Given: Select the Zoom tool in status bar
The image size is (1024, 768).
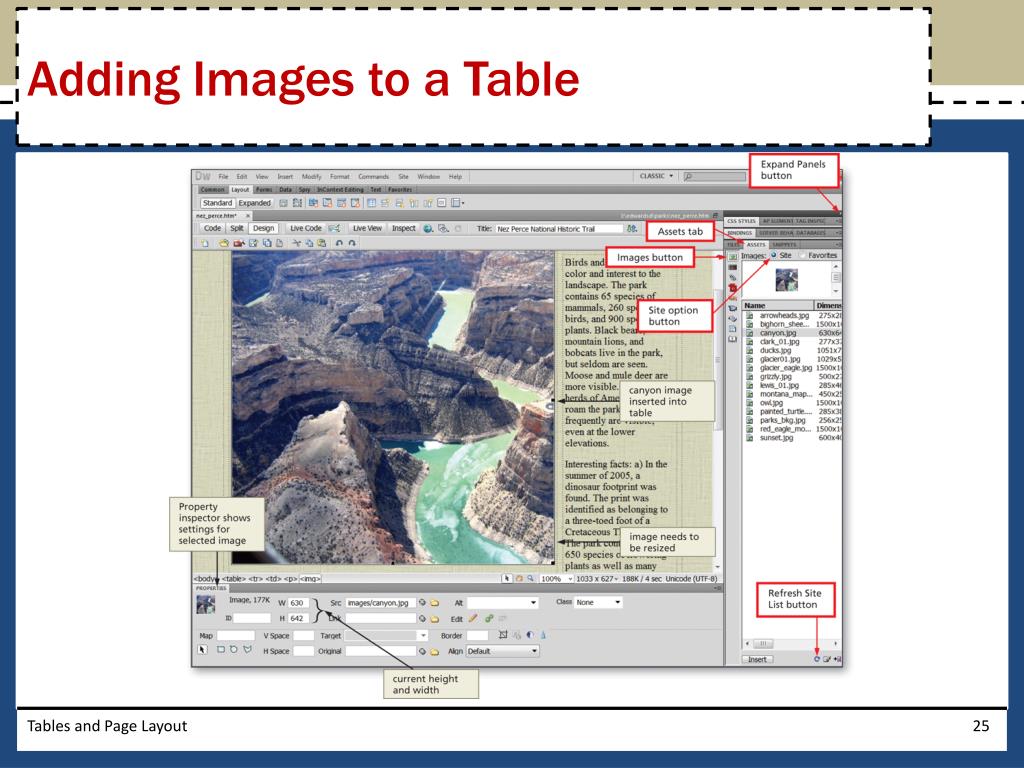Looking at the screenshot, I should 531,579.
